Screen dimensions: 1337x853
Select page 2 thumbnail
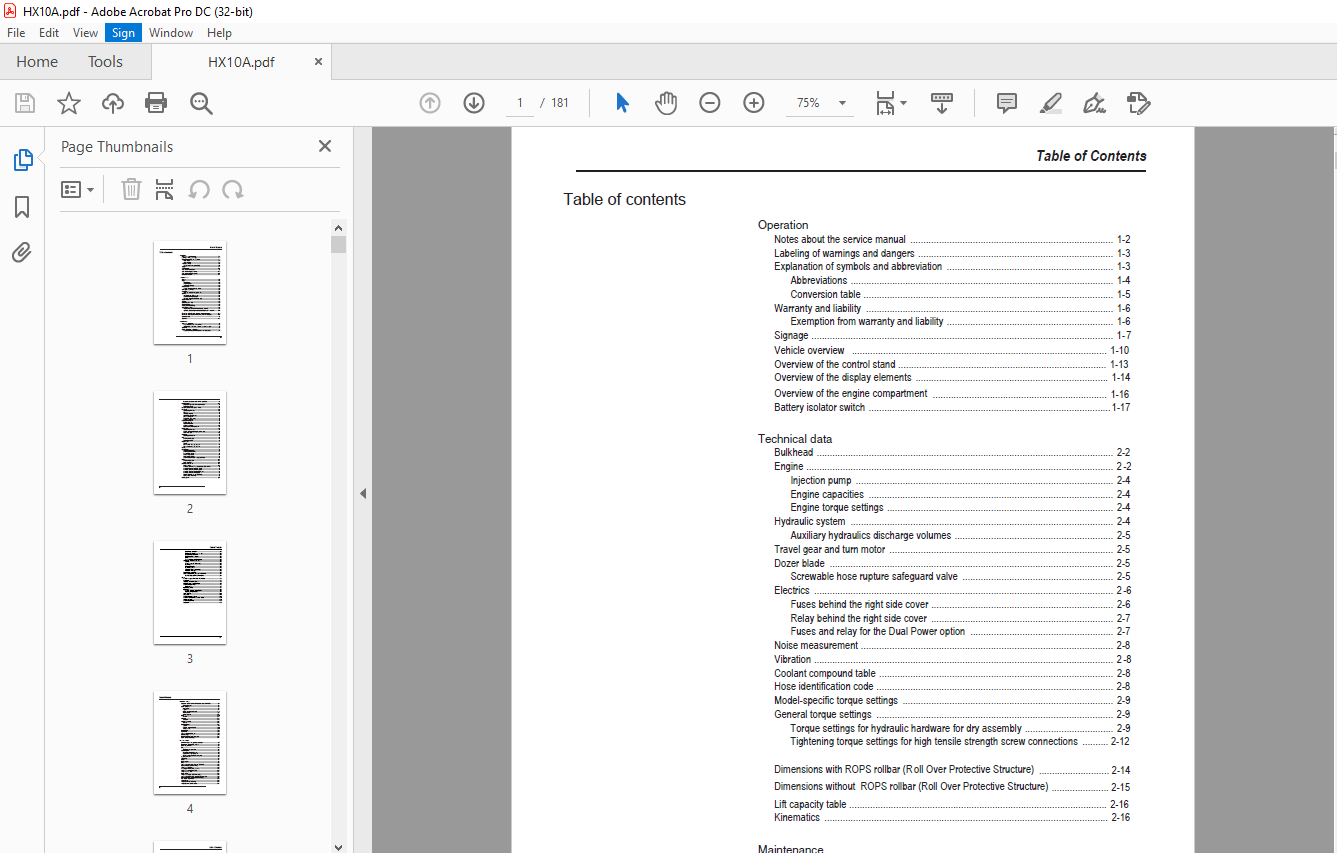point(190,442)
